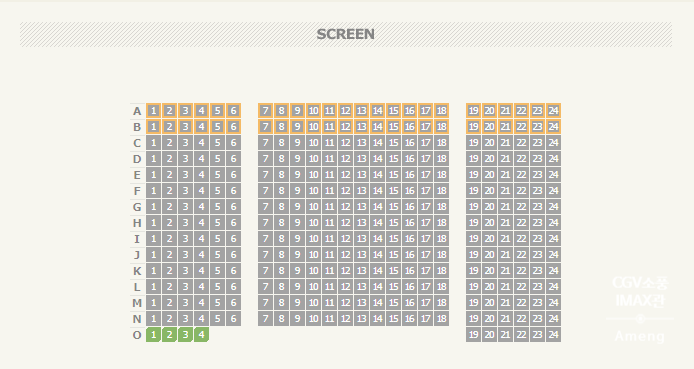The width and height of the screenshot is (694, 369).
Task: Click seat O19 in the bottom right row
Action: pos(473,334)
